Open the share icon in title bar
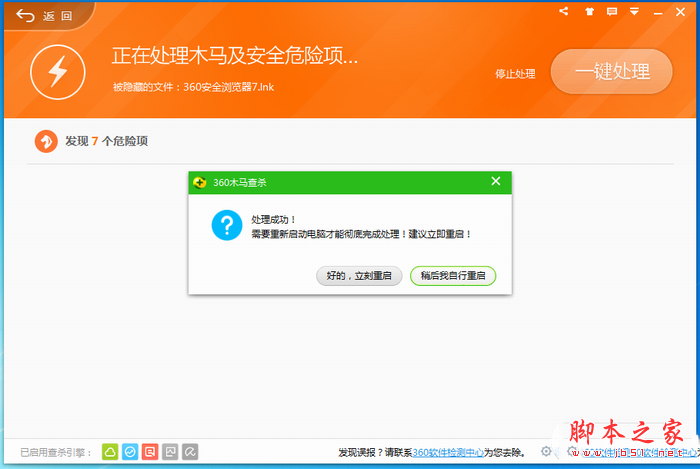 (x=564, y=12)
